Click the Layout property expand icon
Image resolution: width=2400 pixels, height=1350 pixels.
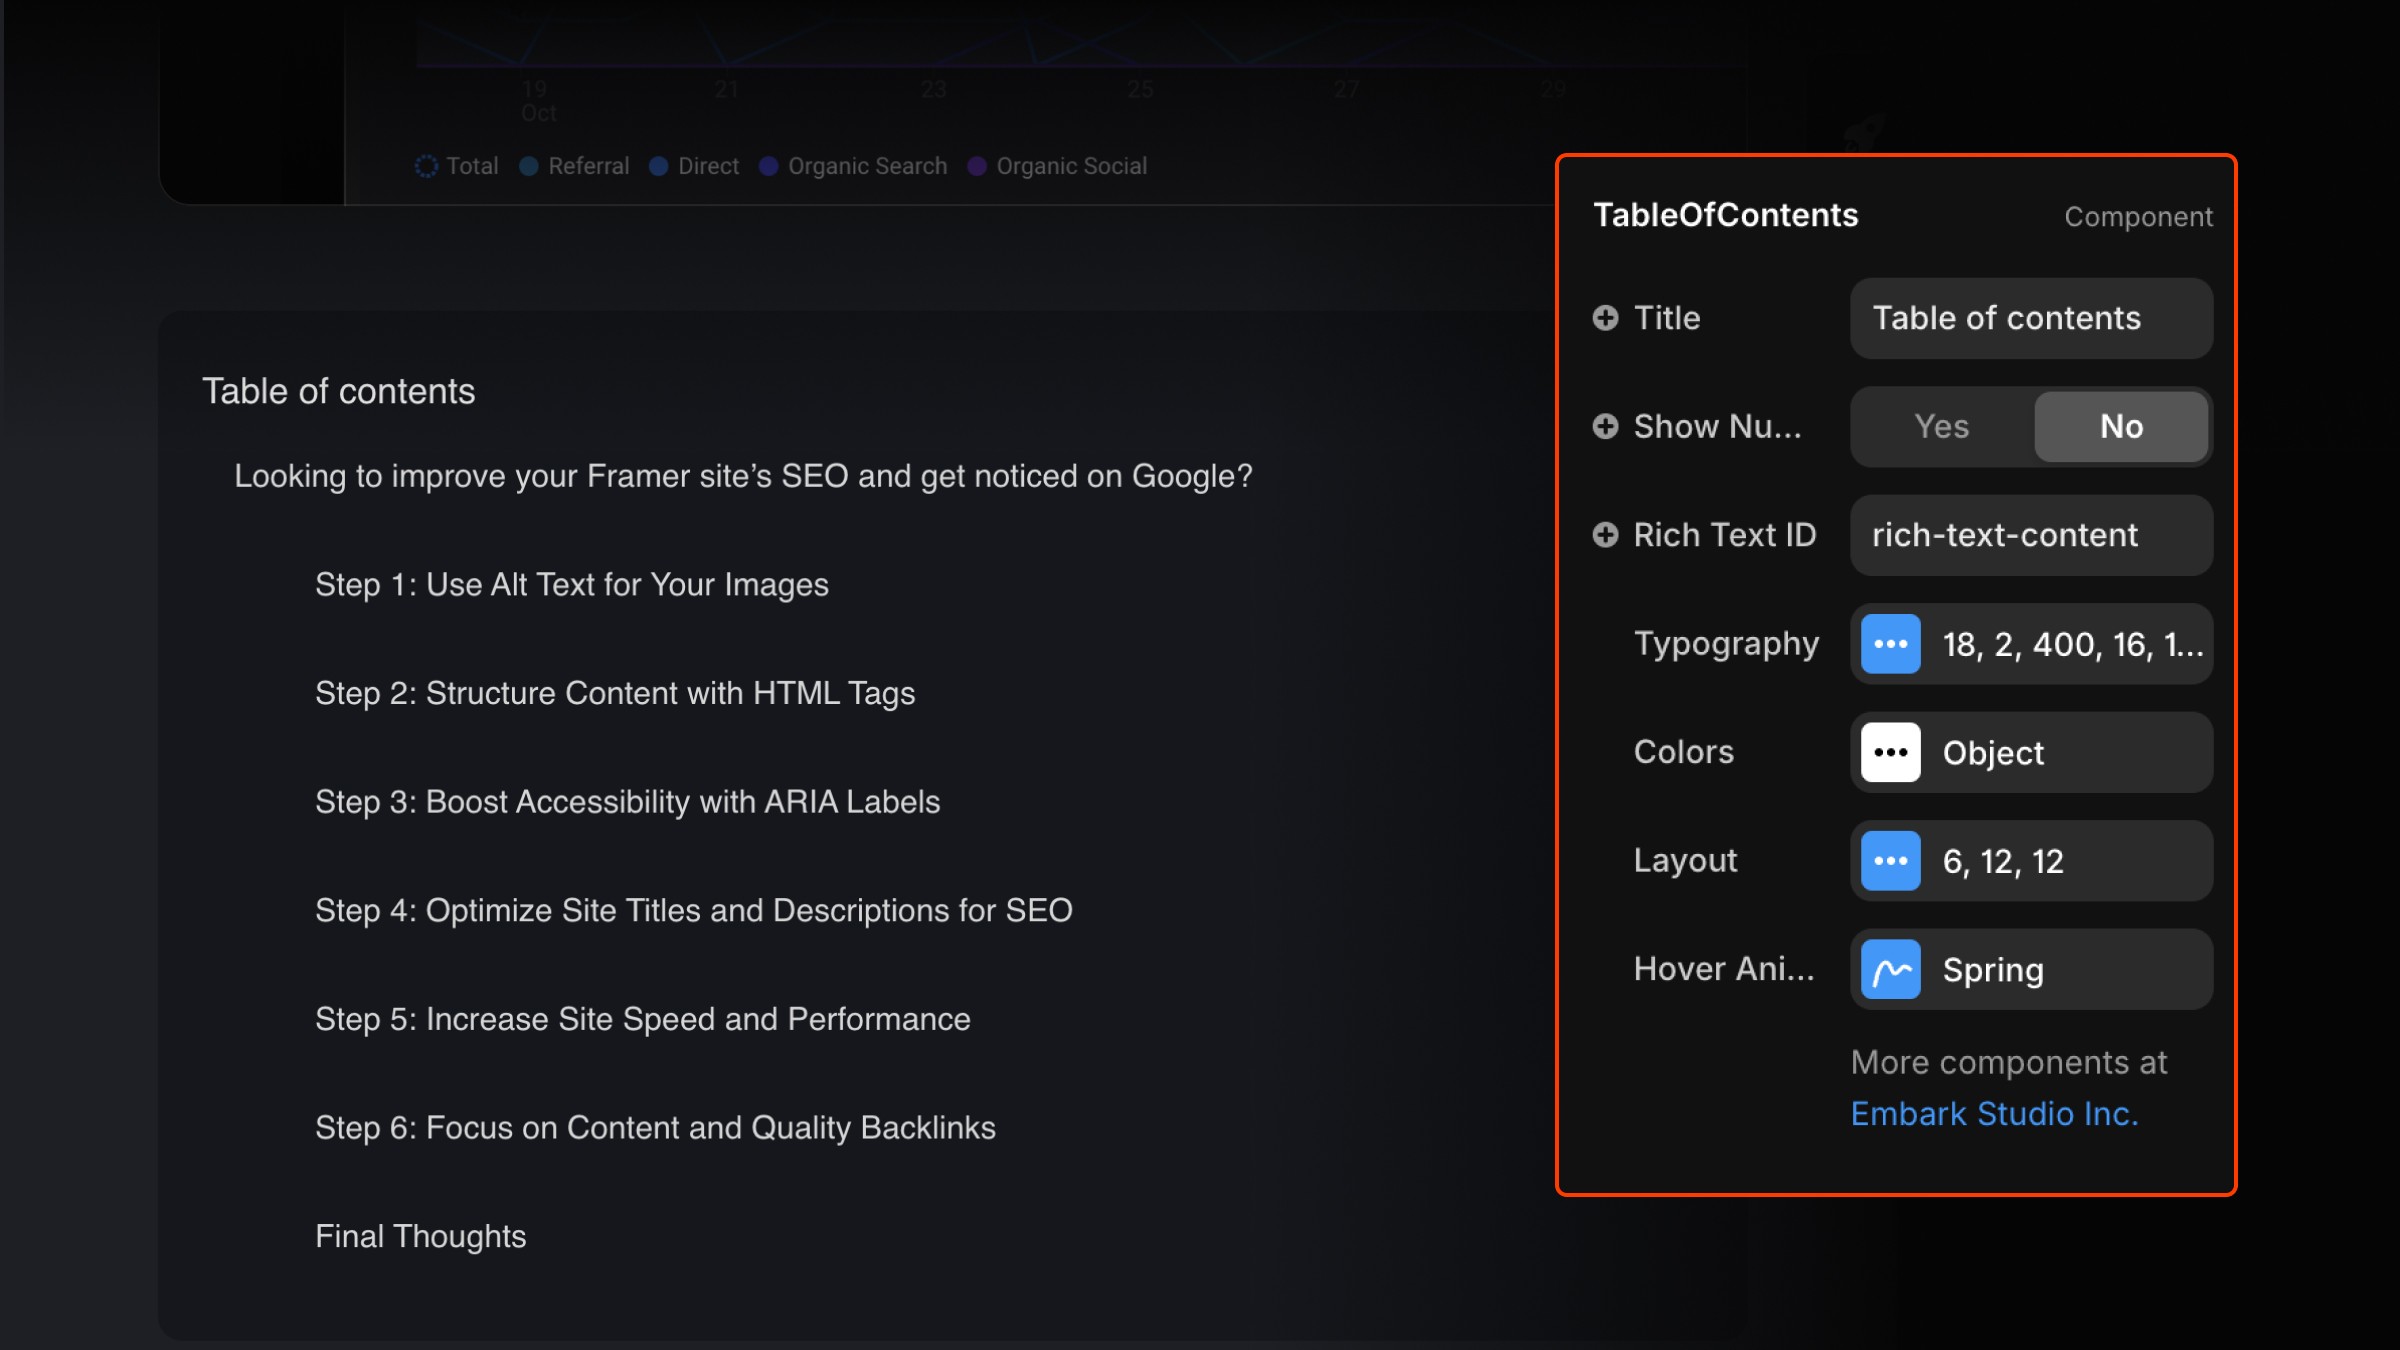[x=1892, y=860]
